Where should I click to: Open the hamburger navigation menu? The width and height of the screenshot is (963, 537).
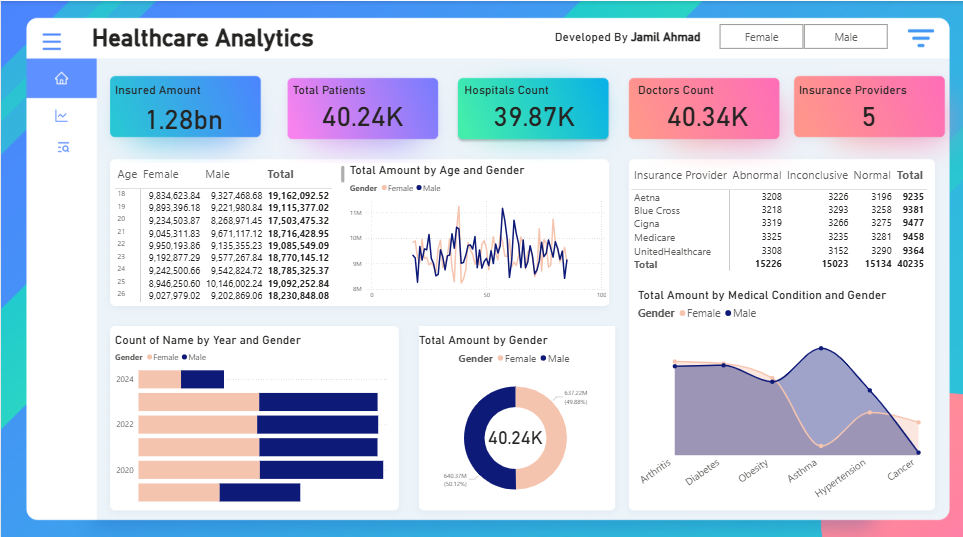[x=52, y=41]
